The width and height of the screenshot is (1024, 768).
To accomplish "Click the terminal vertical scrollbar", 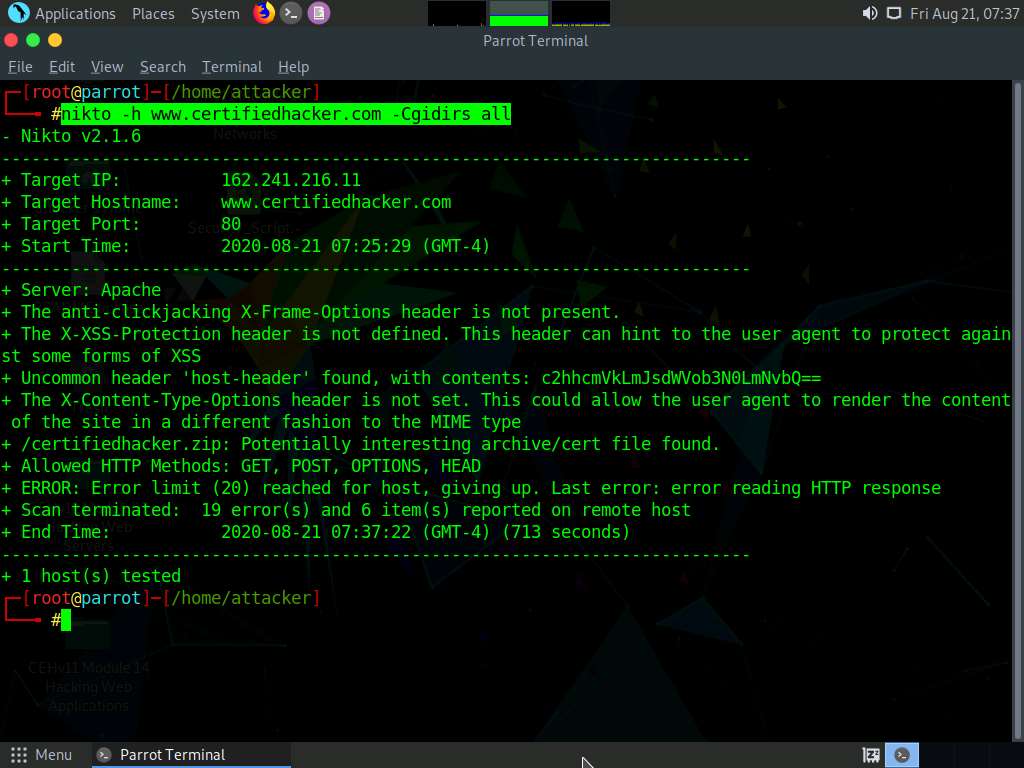I will [x=1017, y=410].
